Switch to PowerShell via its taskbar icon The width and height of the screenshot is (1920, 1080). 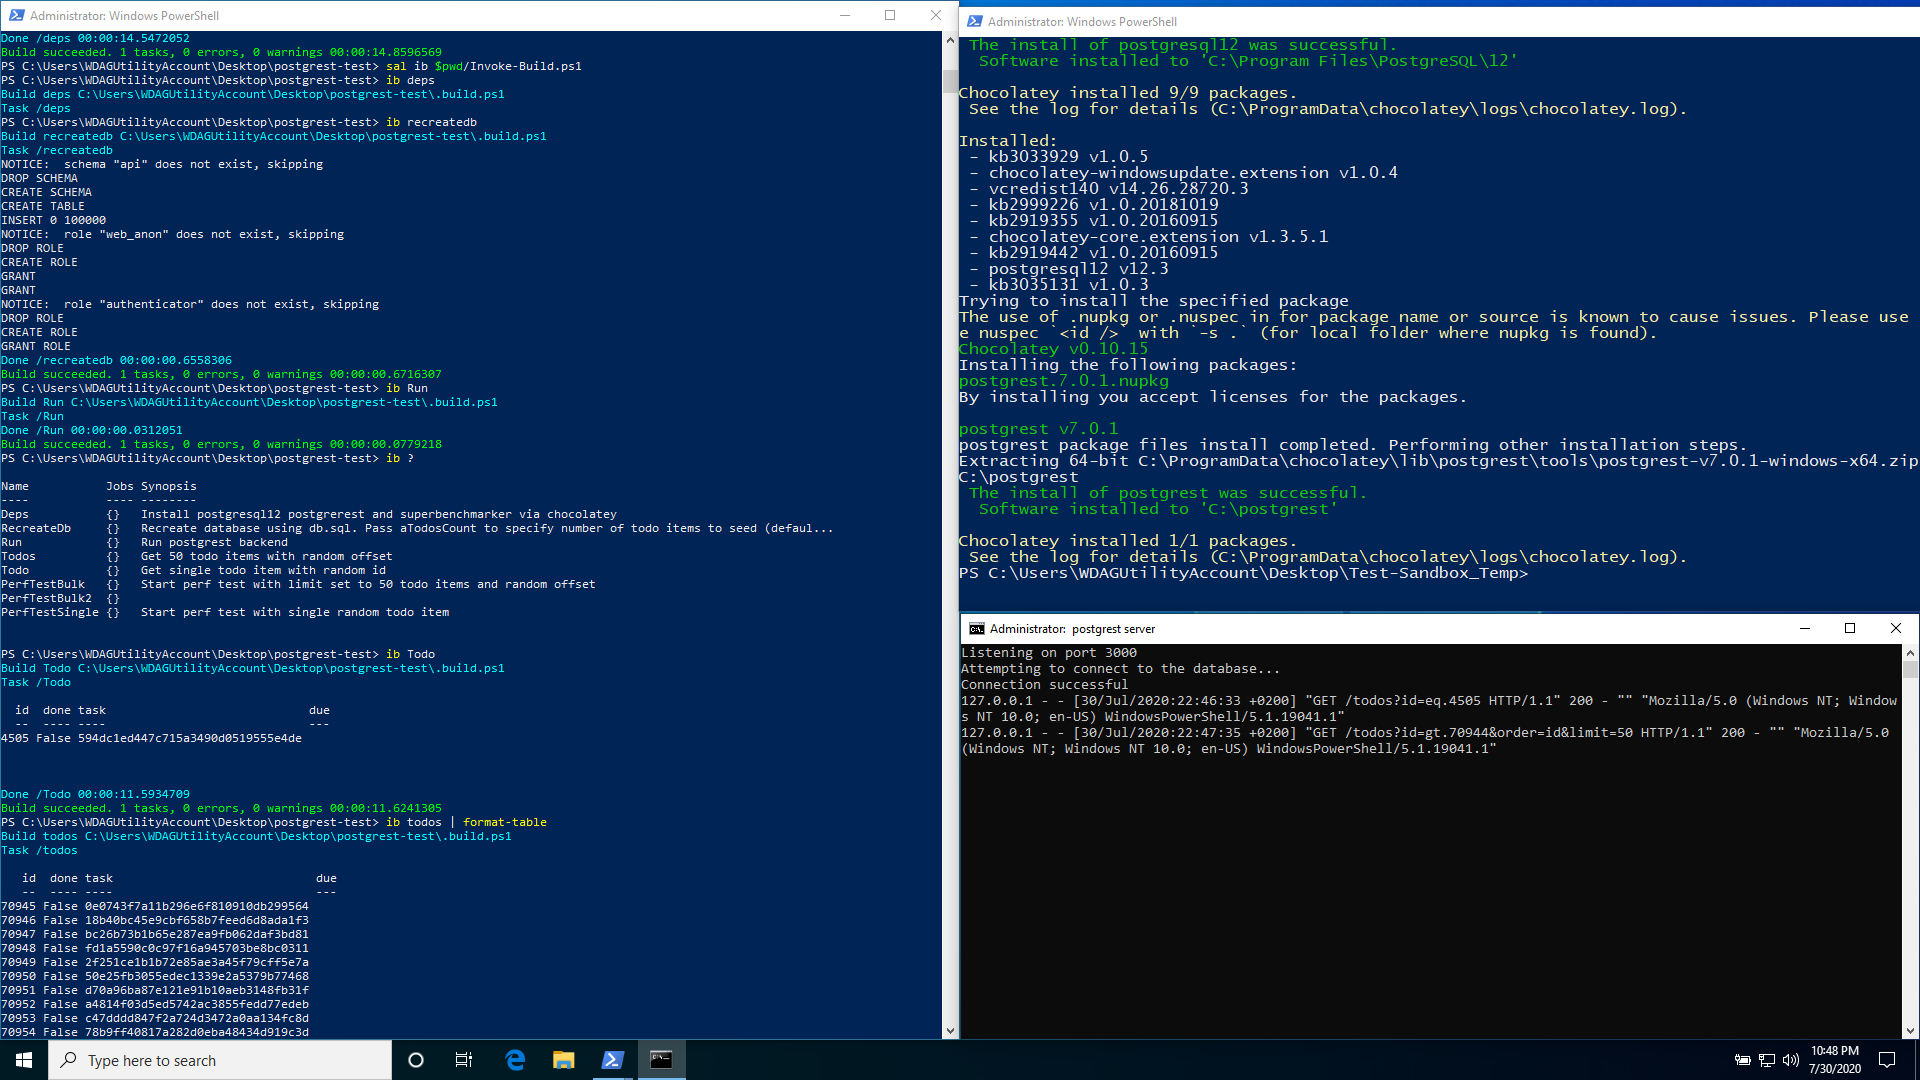point(613,1060)
